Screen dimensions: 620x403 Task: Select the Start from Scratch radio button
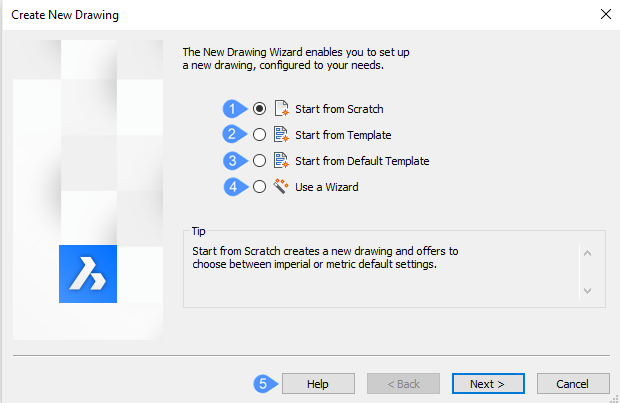point(260,108)
